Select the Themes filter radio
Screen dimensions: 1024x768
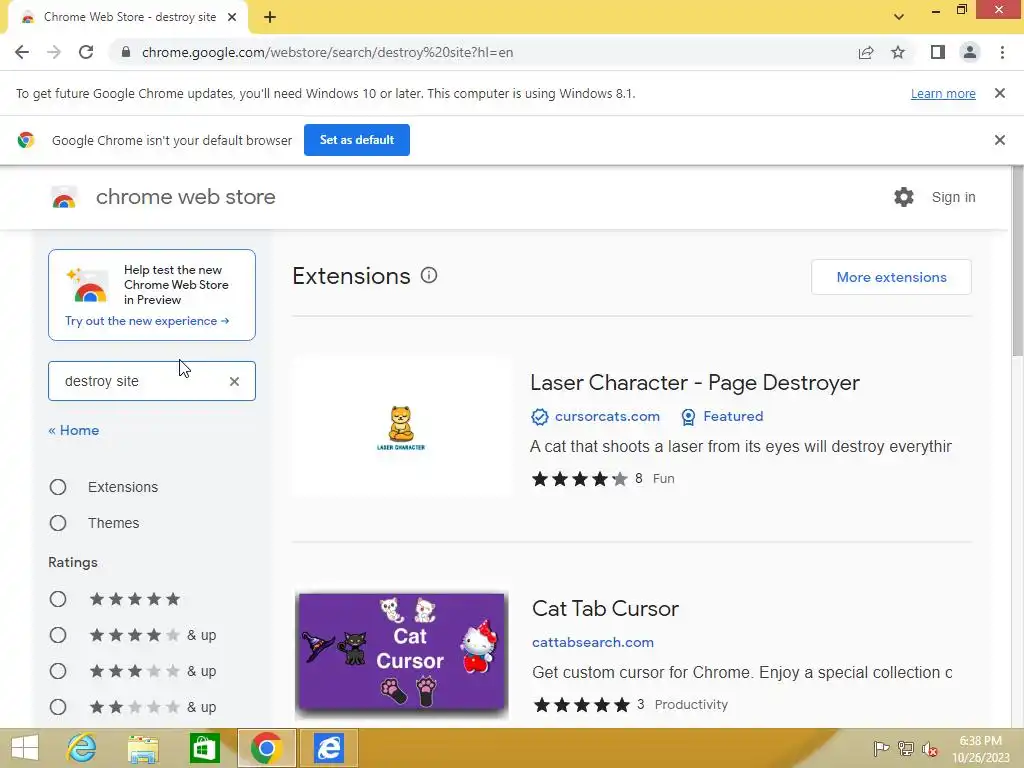[58, 523]
